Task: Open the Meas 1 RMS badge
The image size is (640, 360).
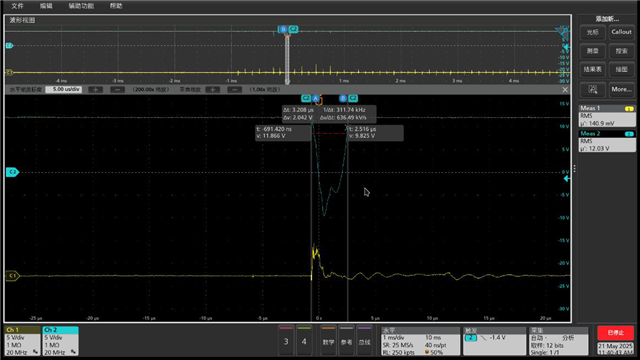Action: [x=607, y=116]
